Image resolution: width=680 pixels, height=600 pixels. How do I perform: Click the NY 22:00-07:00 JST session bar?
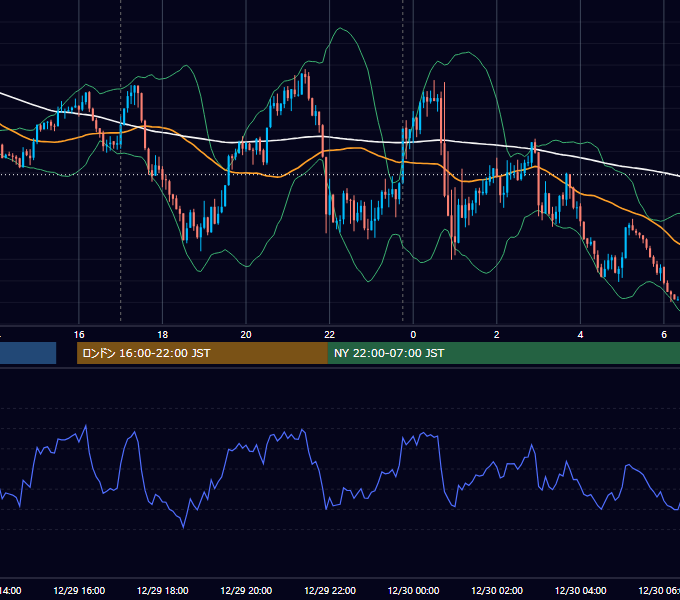(x=503, y=353)
